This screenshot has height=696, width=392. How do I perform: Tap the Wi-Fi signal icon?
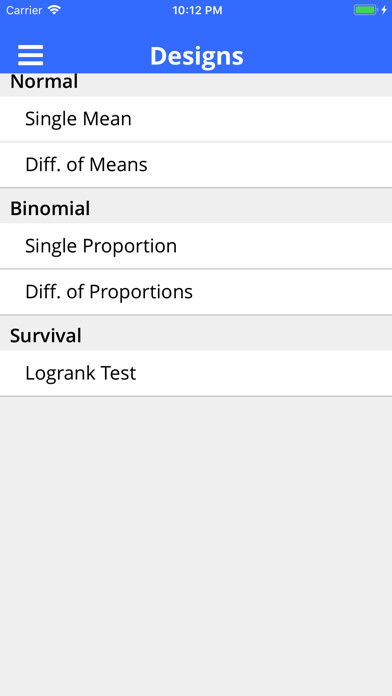pyautogui.click(x=54, y=10)
